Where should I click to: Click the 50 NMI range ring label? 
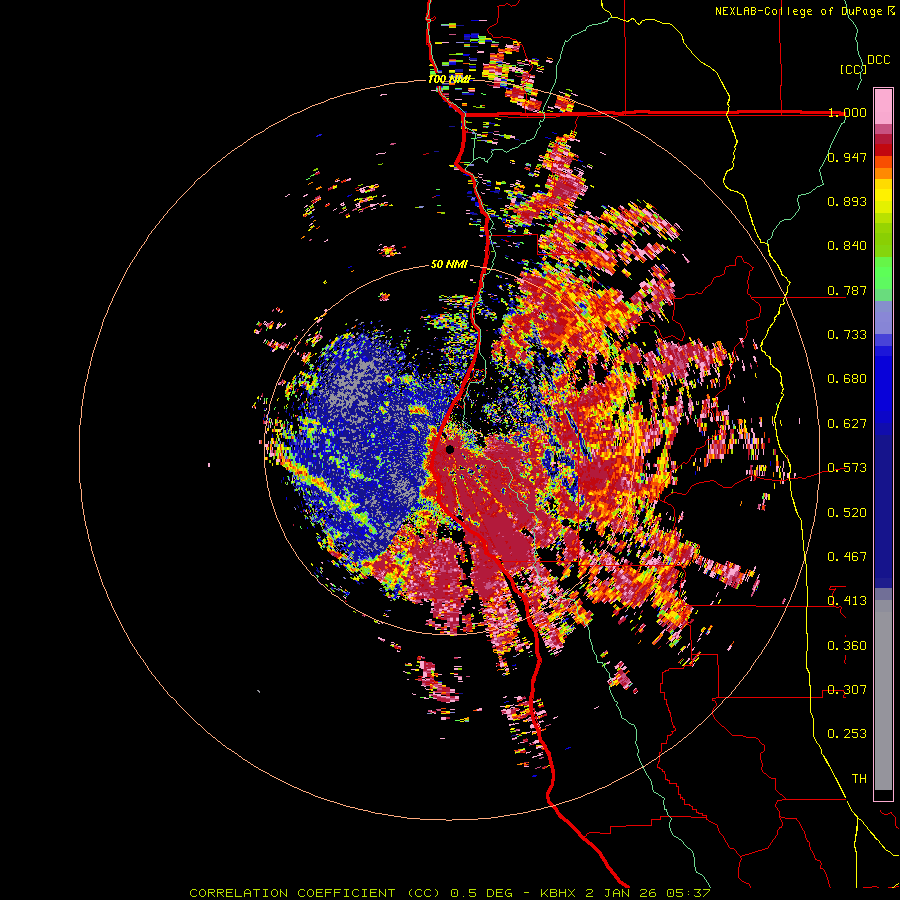coord(449,264)
